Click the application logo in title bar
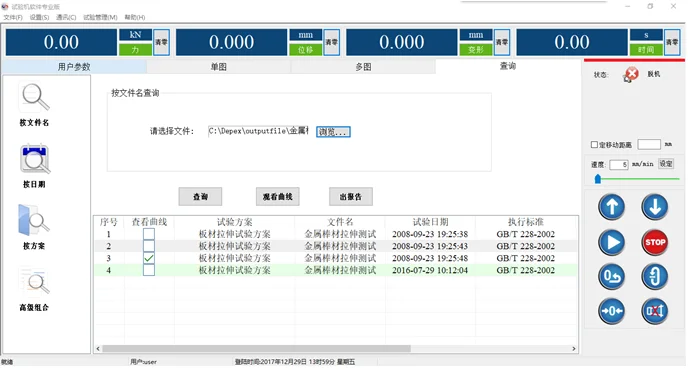The image size is (688, 370). click(5, 7)
